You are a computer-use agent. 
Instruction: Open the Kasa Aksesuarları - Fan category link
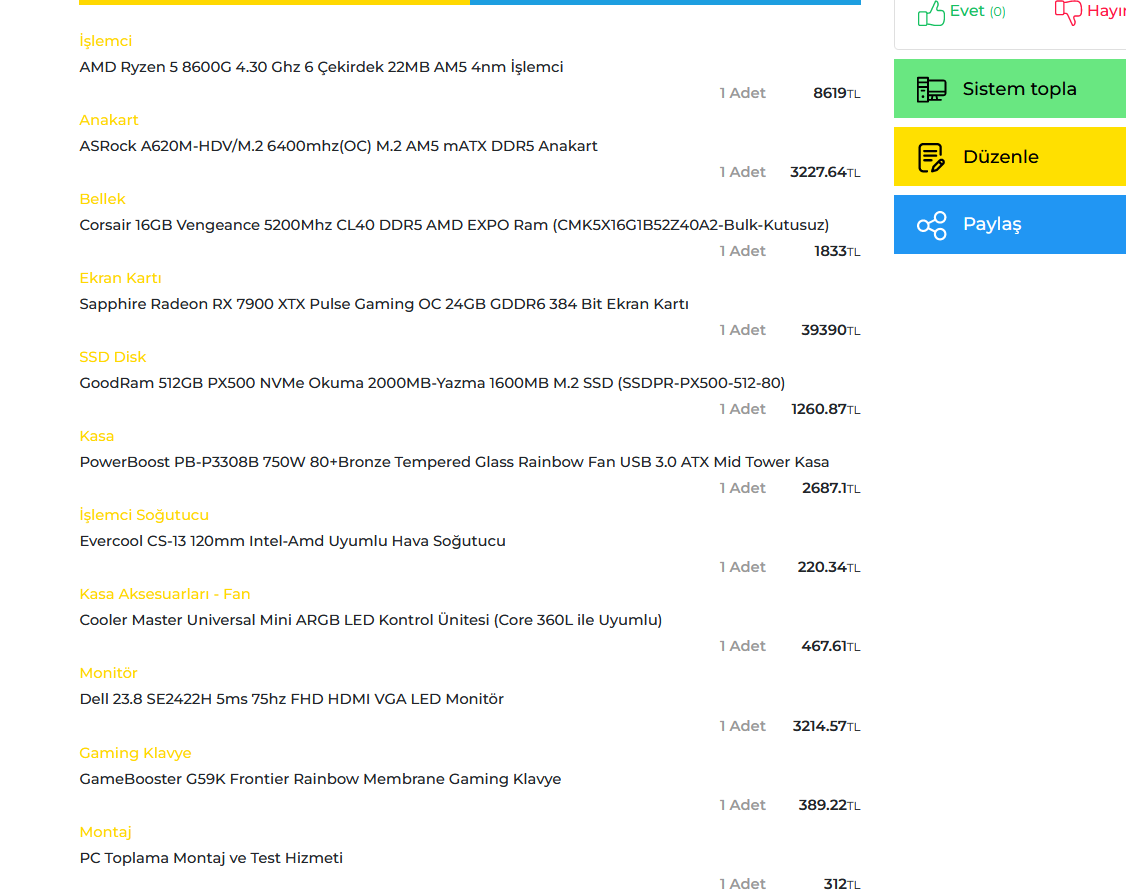coord(164,594)
